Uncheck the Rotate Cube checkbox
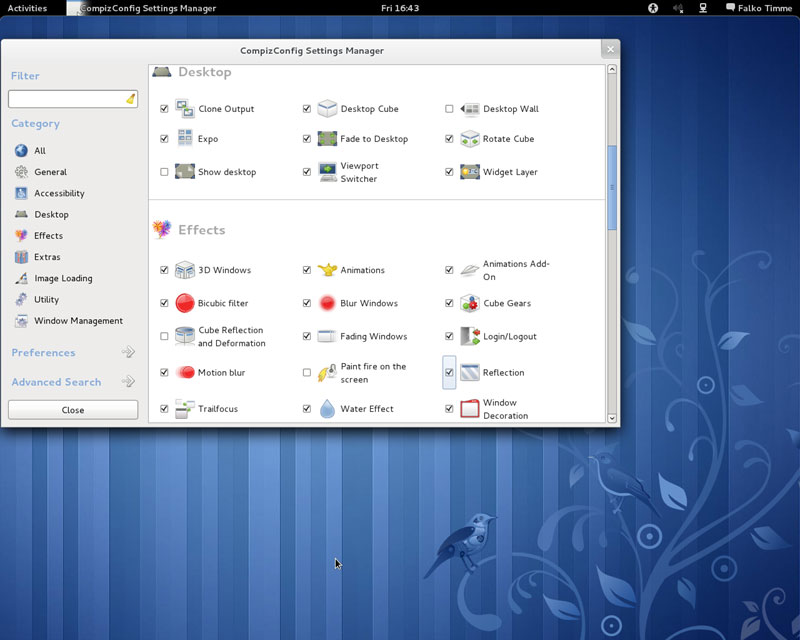Viewport: 800px width, 640px height. pyautogui.click(x=449, y=138)
